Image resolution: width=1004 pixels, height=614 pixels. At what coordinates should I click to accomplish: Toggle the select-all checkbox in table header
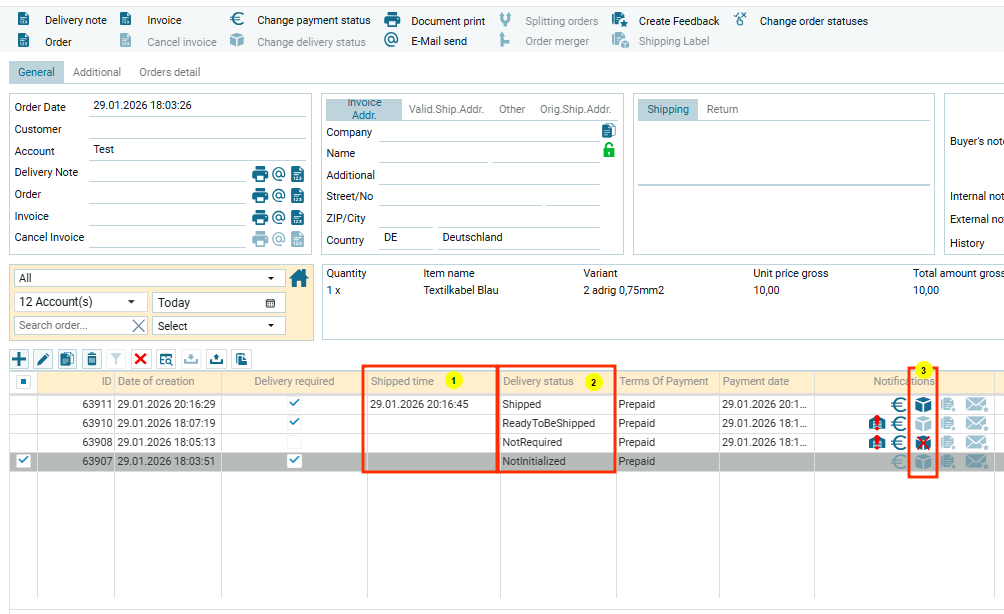(x=24, y=382)
